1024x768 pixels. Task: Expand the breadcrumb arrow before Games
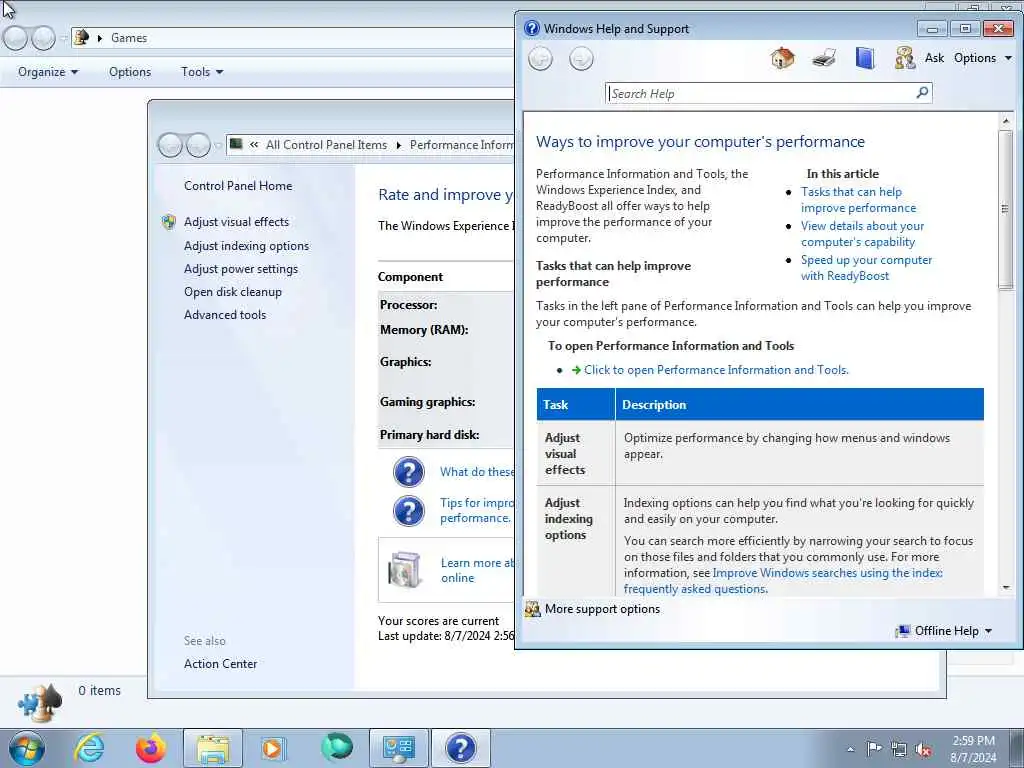pos(100,38)
